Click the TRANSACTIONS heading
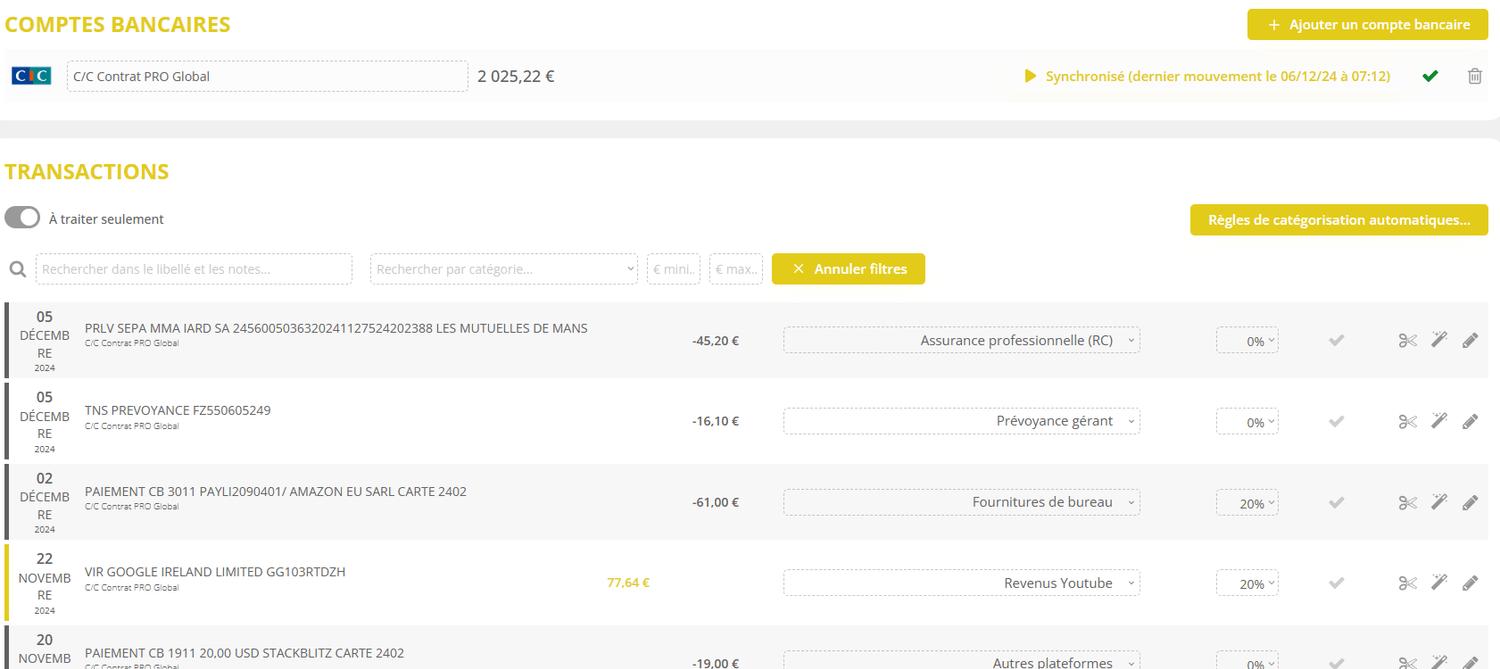 87,172
